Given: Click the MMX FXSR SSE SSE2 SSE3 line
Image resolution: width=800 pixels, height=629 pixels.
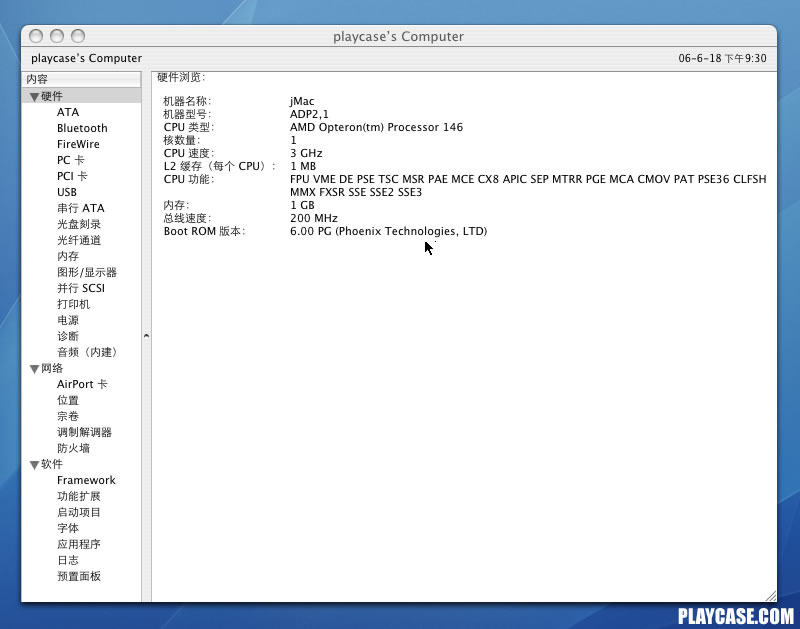Looking at the screenshot, I should (x=356, y=192).
